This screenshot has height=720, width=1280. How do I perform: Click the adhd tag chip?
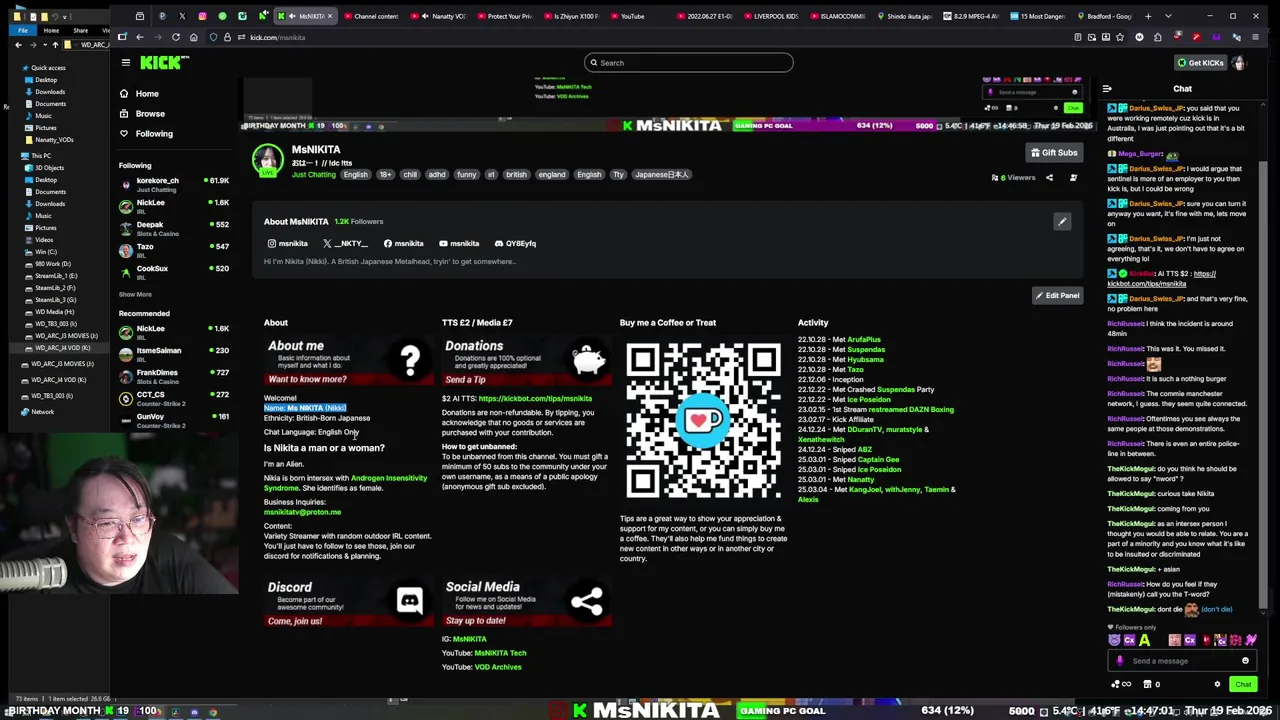pyautogui.click(x=436, y=174)
